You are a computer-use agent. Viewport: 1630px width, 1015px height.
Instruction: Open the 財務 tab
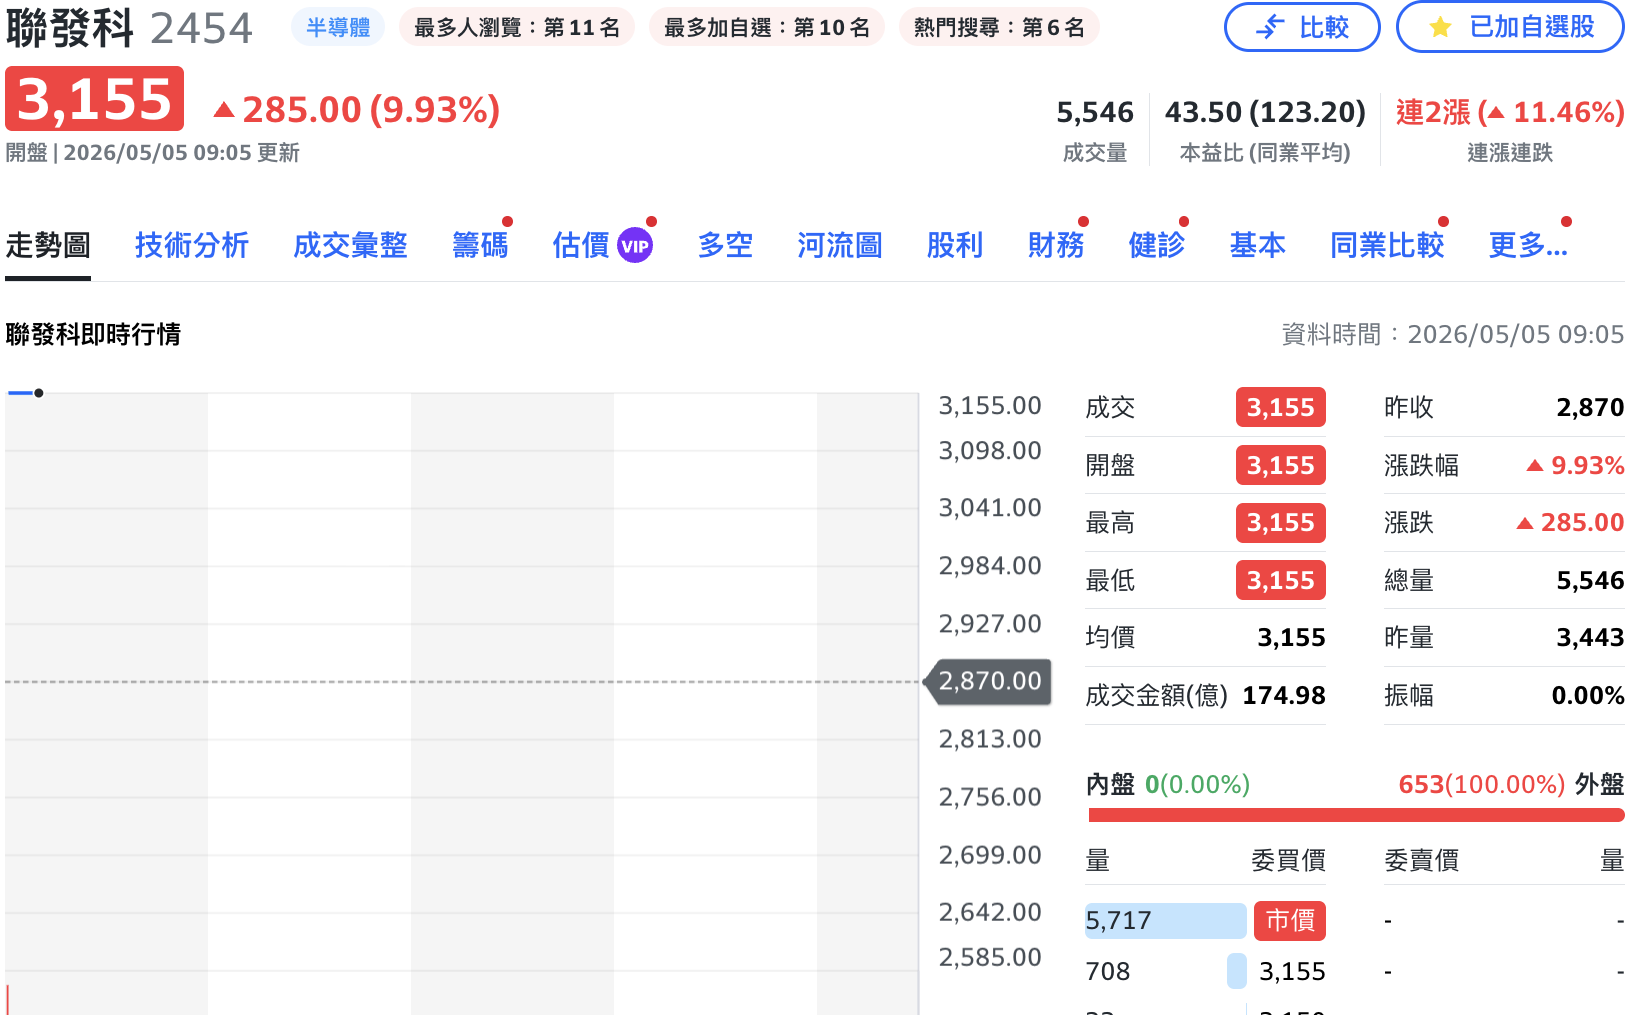click(x=1056, y=245)
